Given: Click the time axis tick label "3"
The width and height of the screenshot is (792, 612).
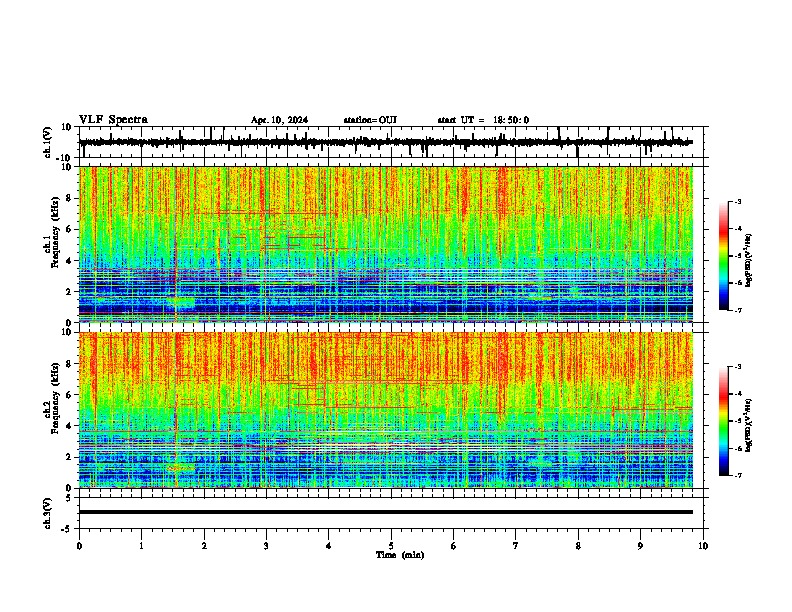Looking at the screenshot, I should coord(266,546).
